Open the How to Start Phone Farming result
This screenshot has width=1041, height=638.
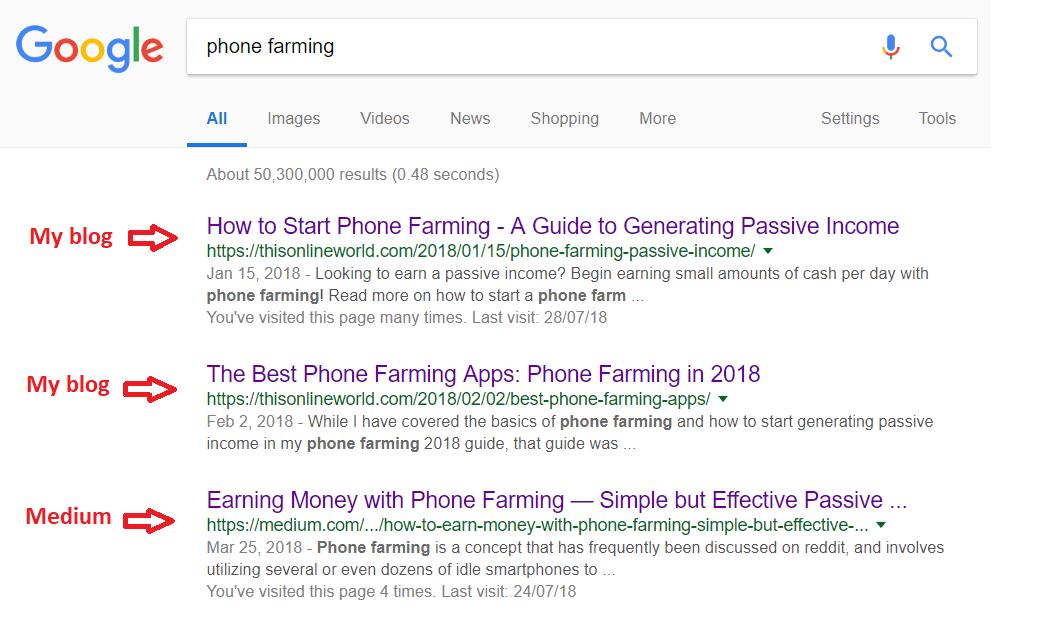click(553, 226)
